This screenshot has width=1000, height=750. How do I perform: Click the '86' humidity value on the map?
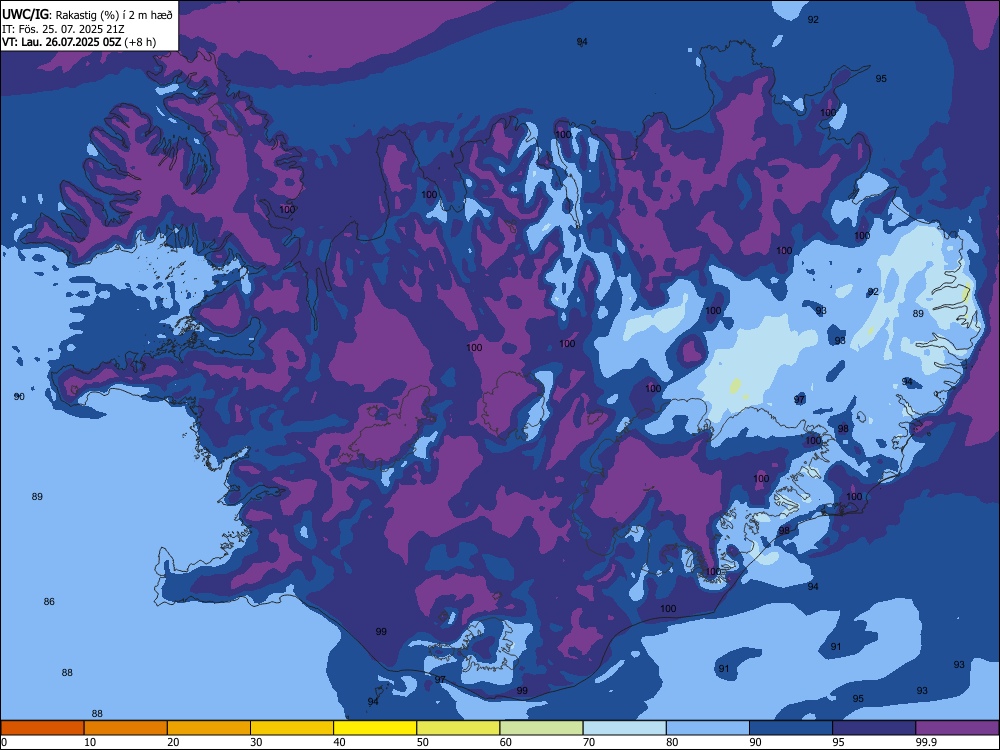[49, 601]
